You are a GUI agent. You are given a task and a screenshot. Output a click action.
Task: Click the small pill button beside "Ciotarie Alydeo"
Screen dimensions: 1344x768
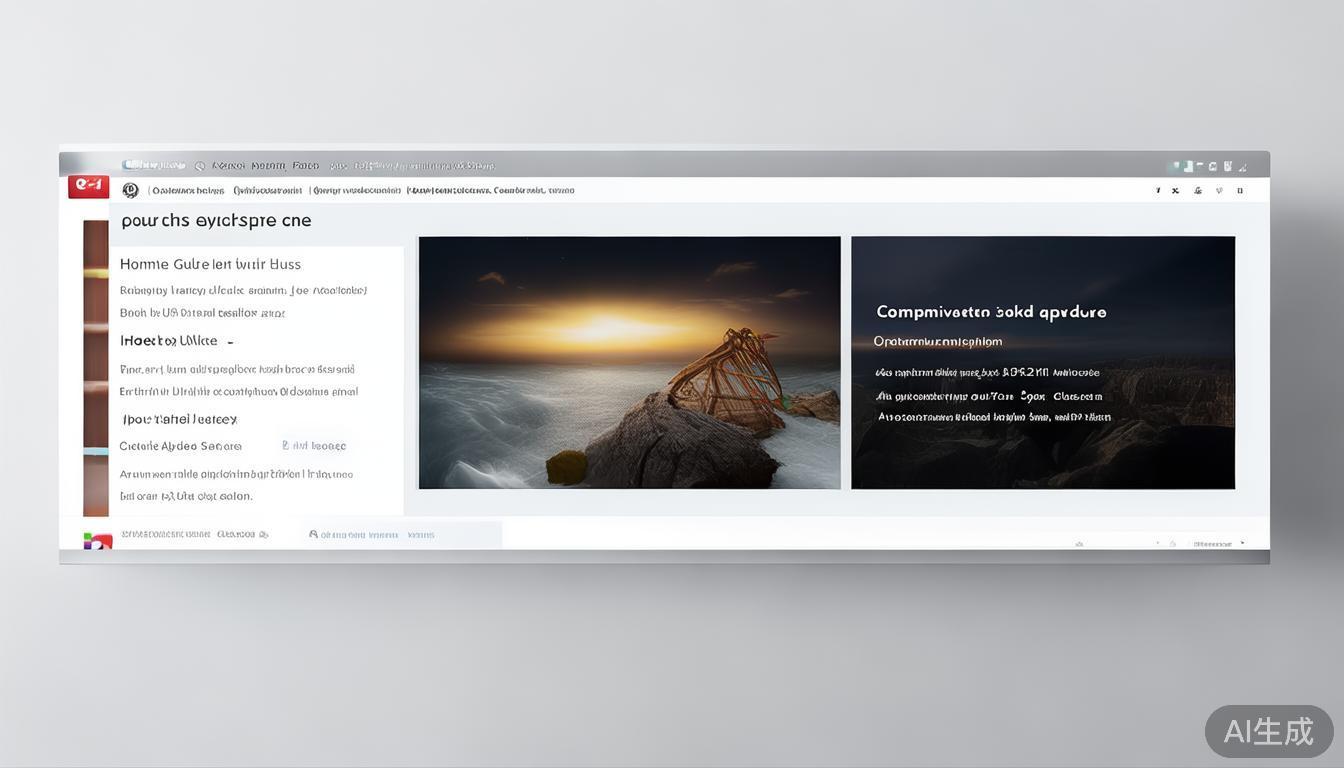[314, 446]
